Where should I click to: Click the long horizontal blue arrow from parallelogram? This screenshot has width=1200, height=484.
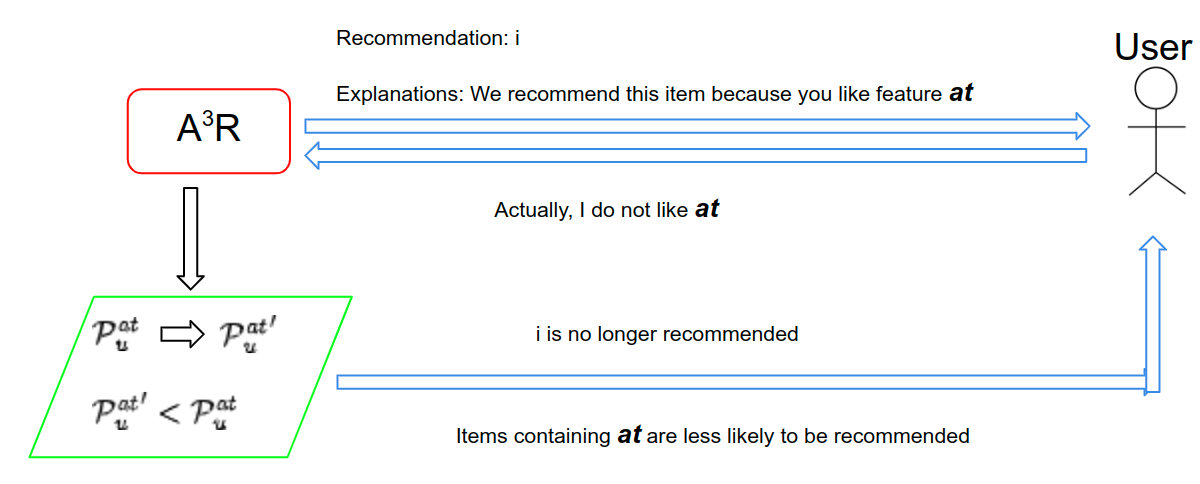click(740, 382)
